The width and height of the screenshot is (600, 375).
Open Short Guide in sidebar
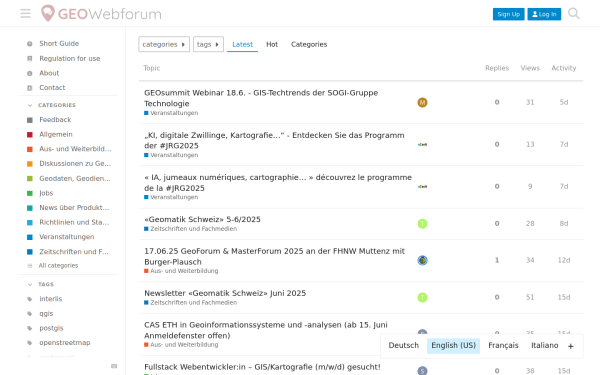pyautogui.click(x=59, y=44)
